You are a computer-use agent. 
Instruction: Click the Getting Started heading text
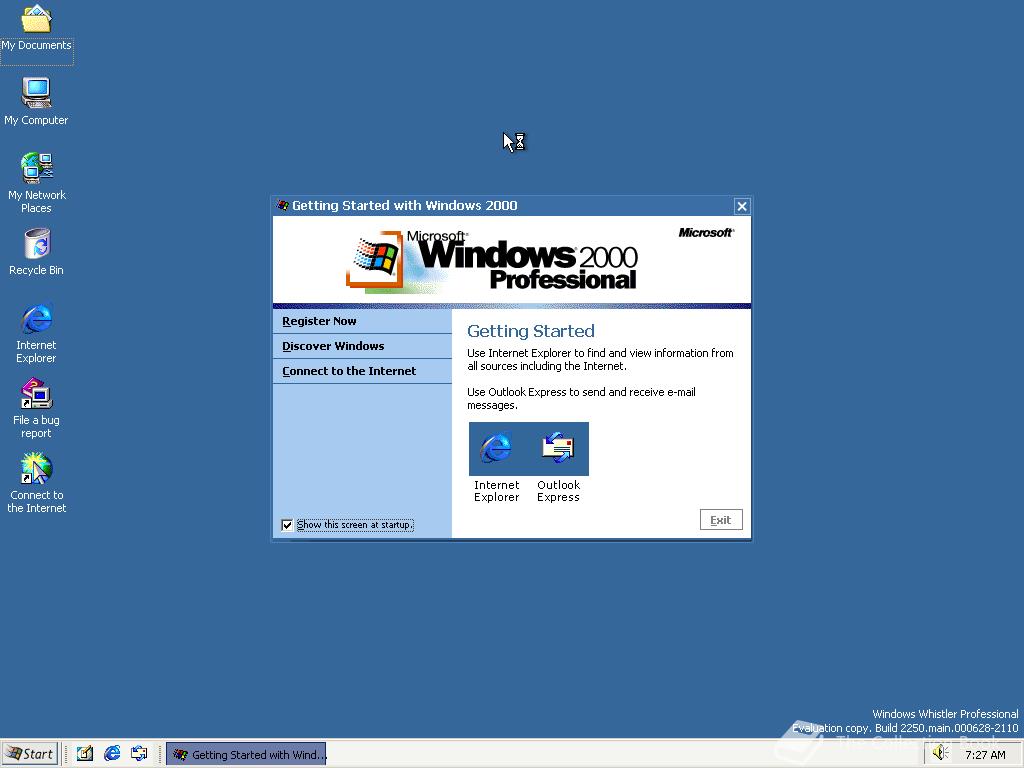click(531, 331)
